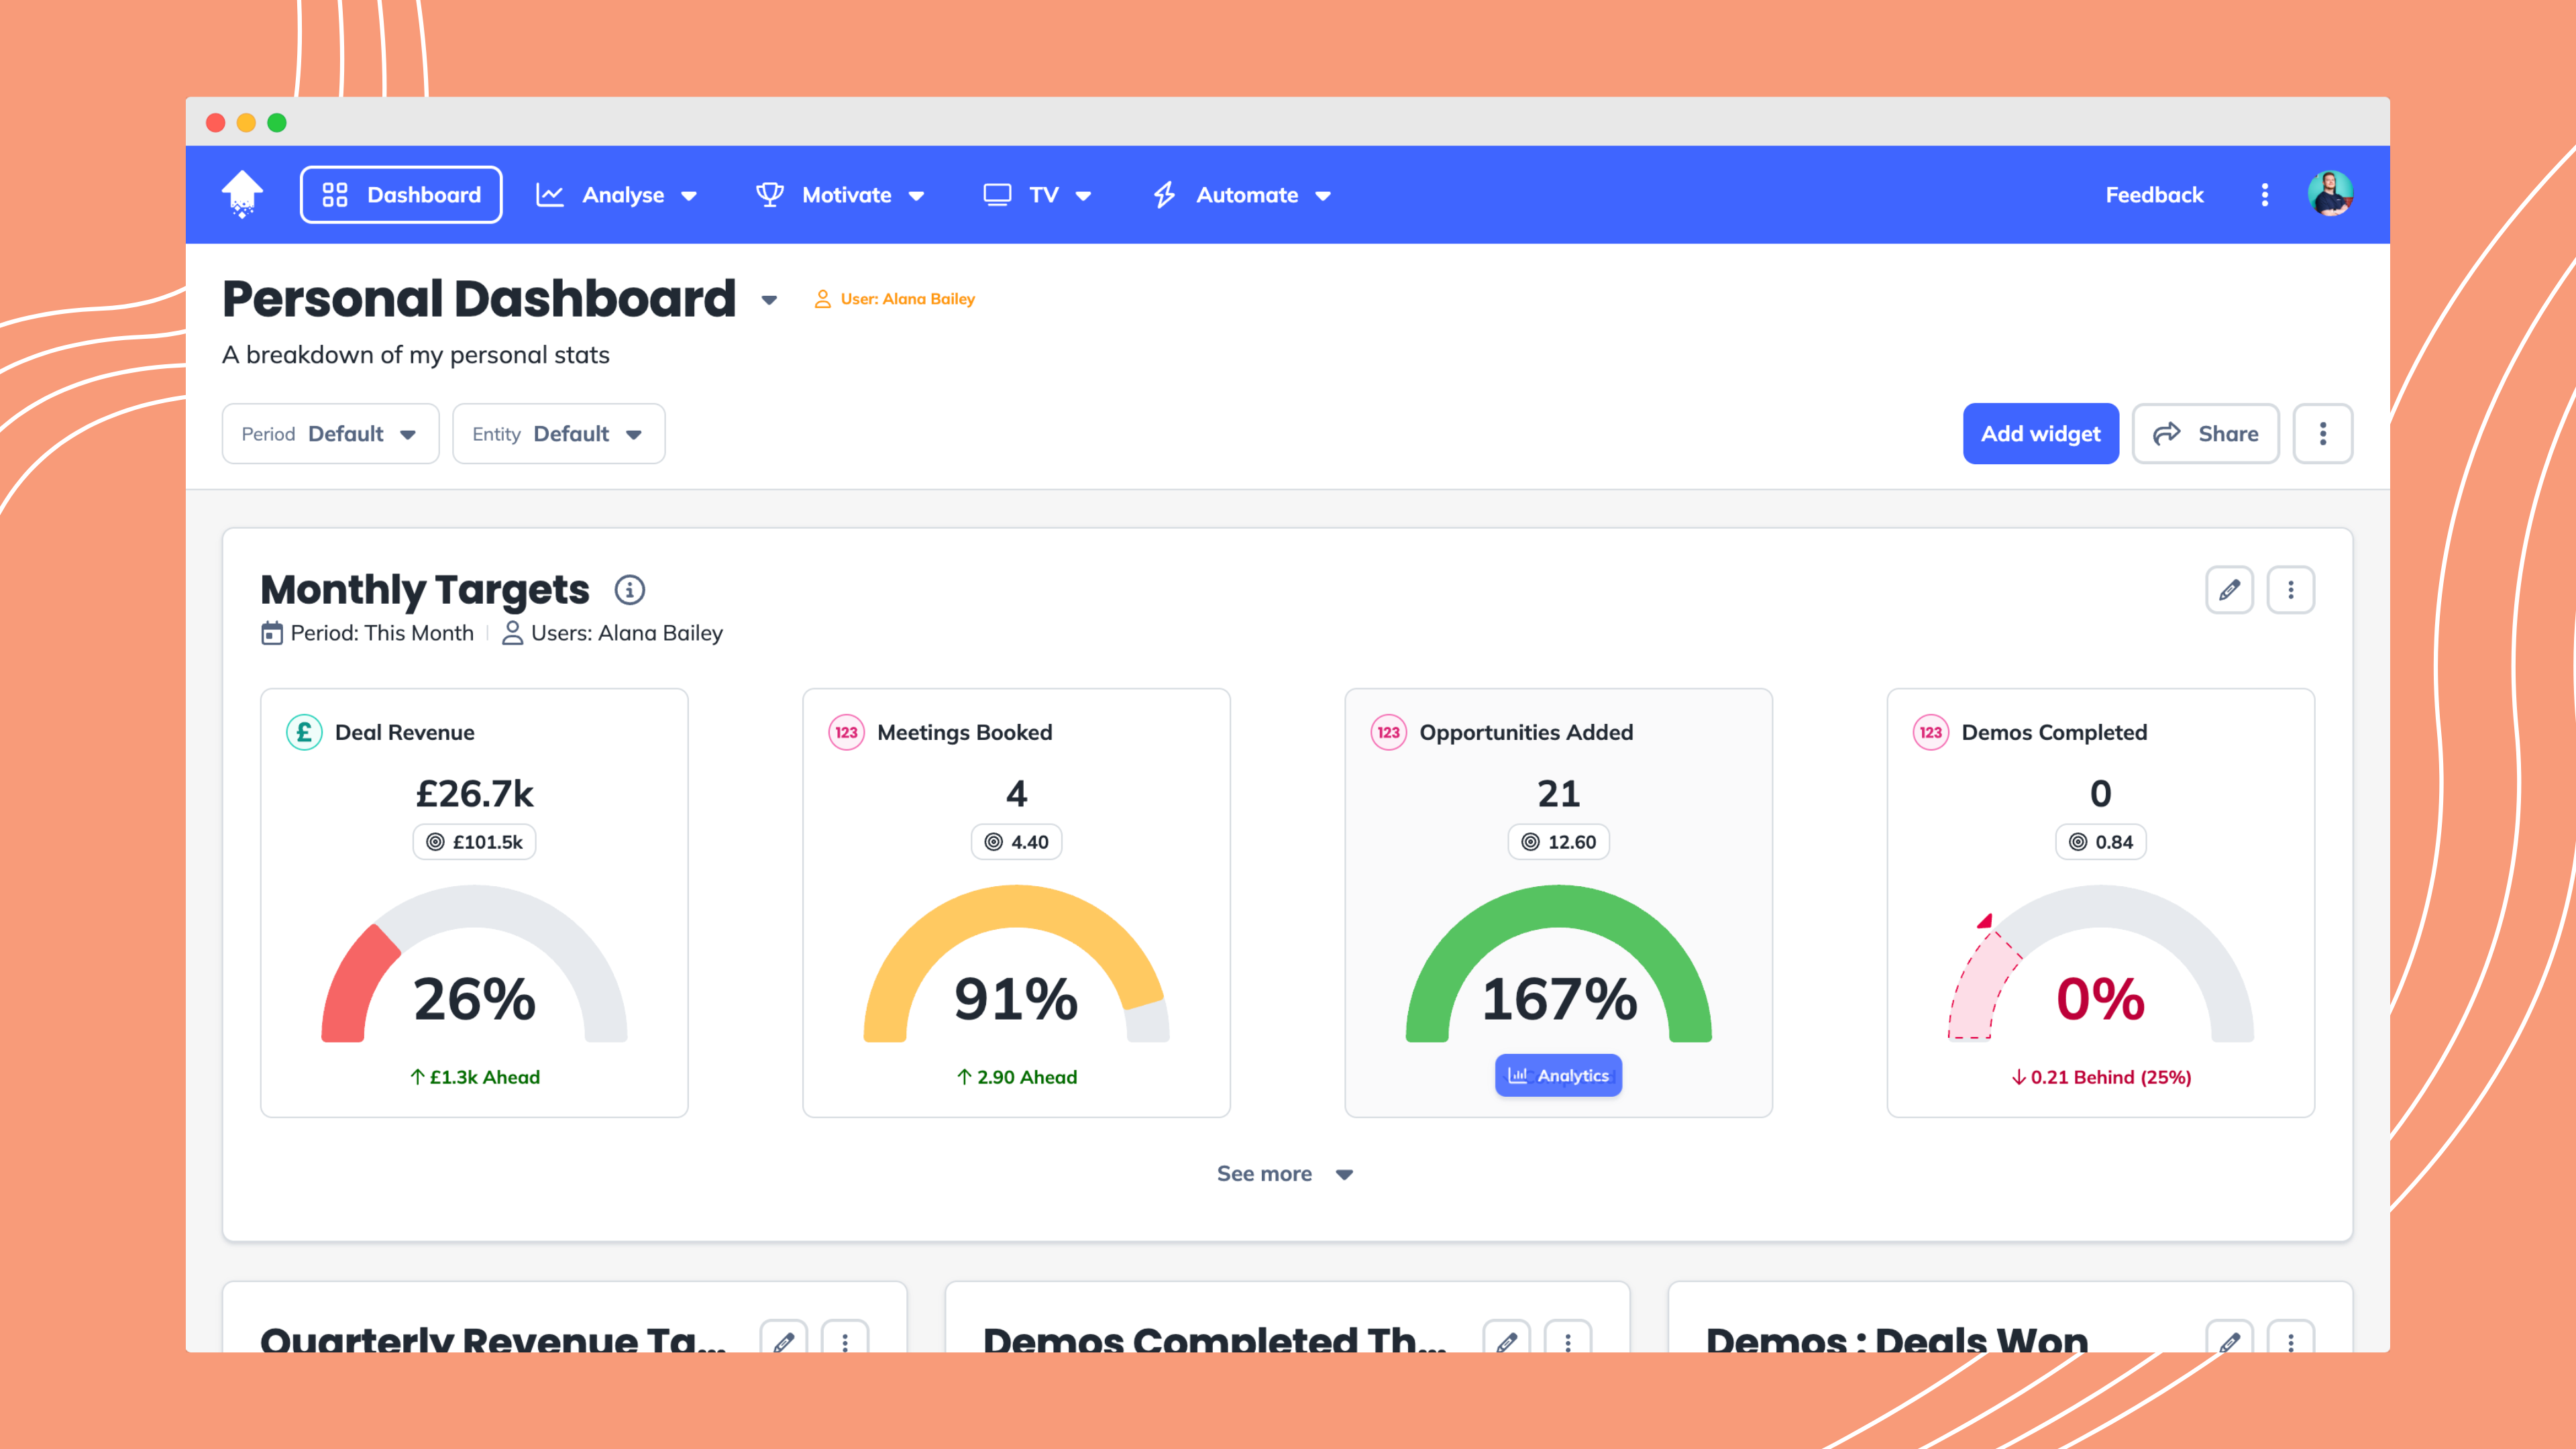Click the edit pencil on Monthly Targets widget
Screen dimensions: 2576x1449
tap(2230, 590)
